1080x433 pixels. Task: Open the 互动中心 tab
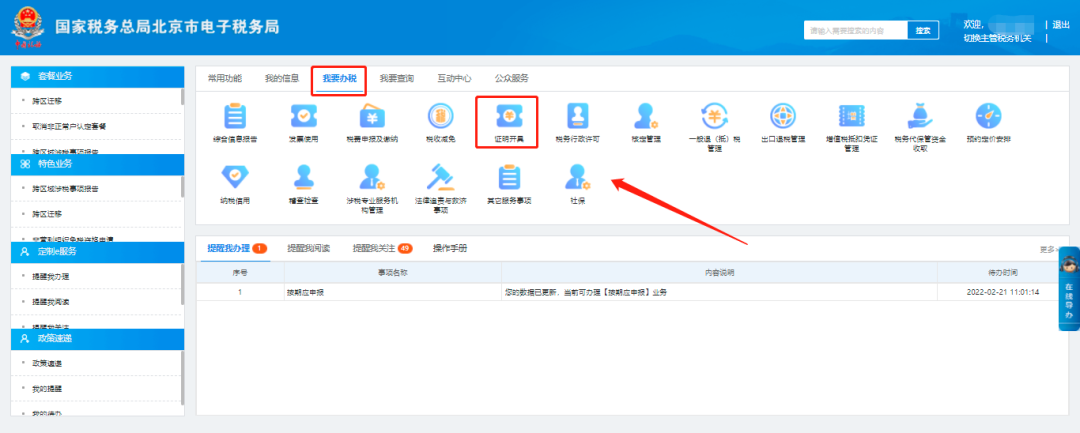454,78
